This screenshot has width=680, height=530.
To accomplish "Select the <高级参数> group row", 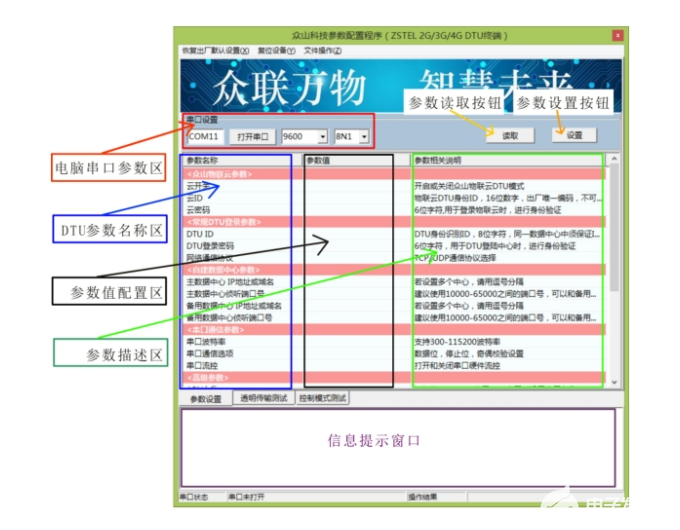I will (394, 378).
